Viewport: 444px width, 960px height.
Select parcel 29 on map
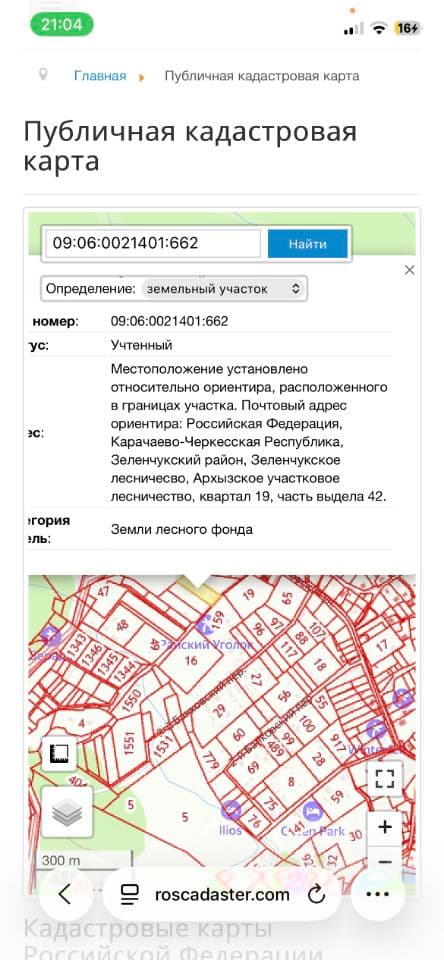219,711
